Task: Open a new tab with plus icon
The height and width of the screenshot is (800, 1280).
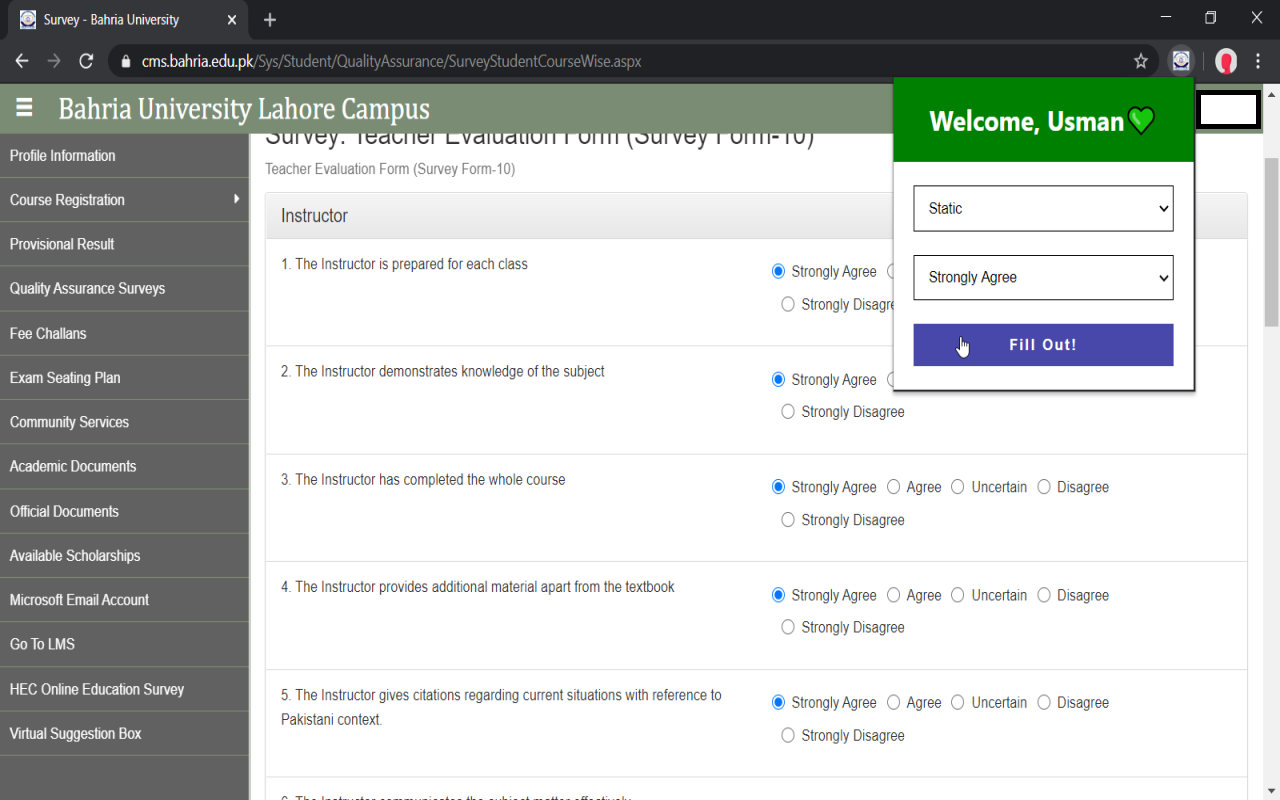Action: pyautogui.click(x=270, y=20)
